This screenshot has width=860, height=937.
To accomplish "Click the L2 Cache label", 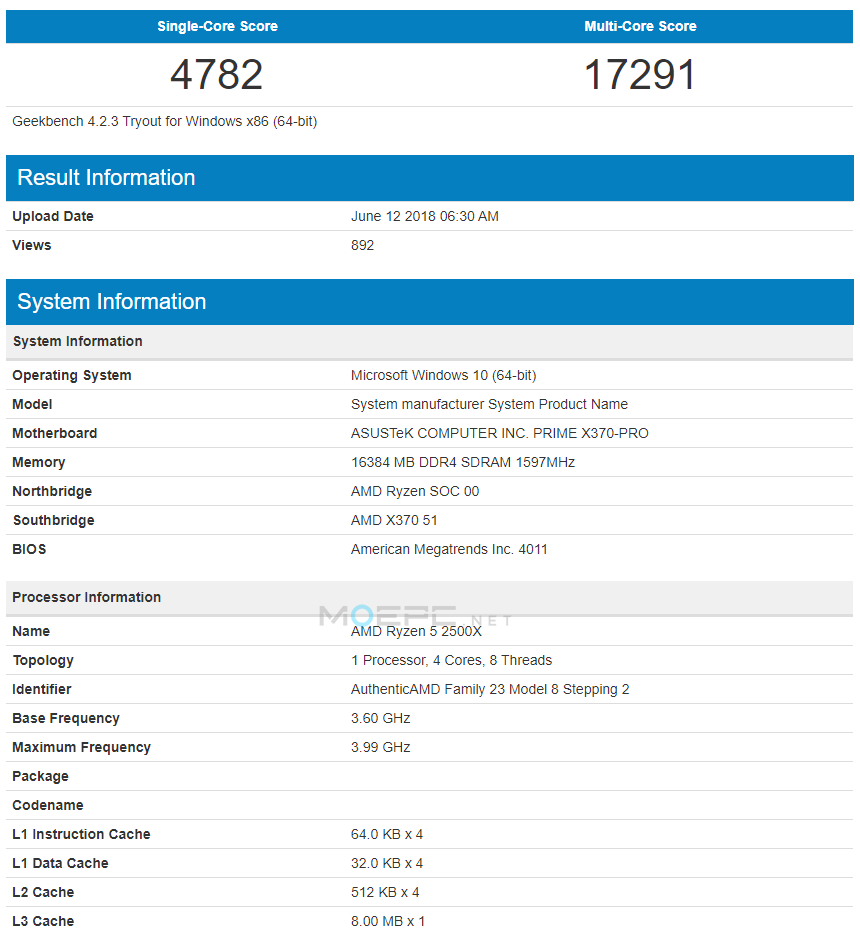I will point(43,892).
